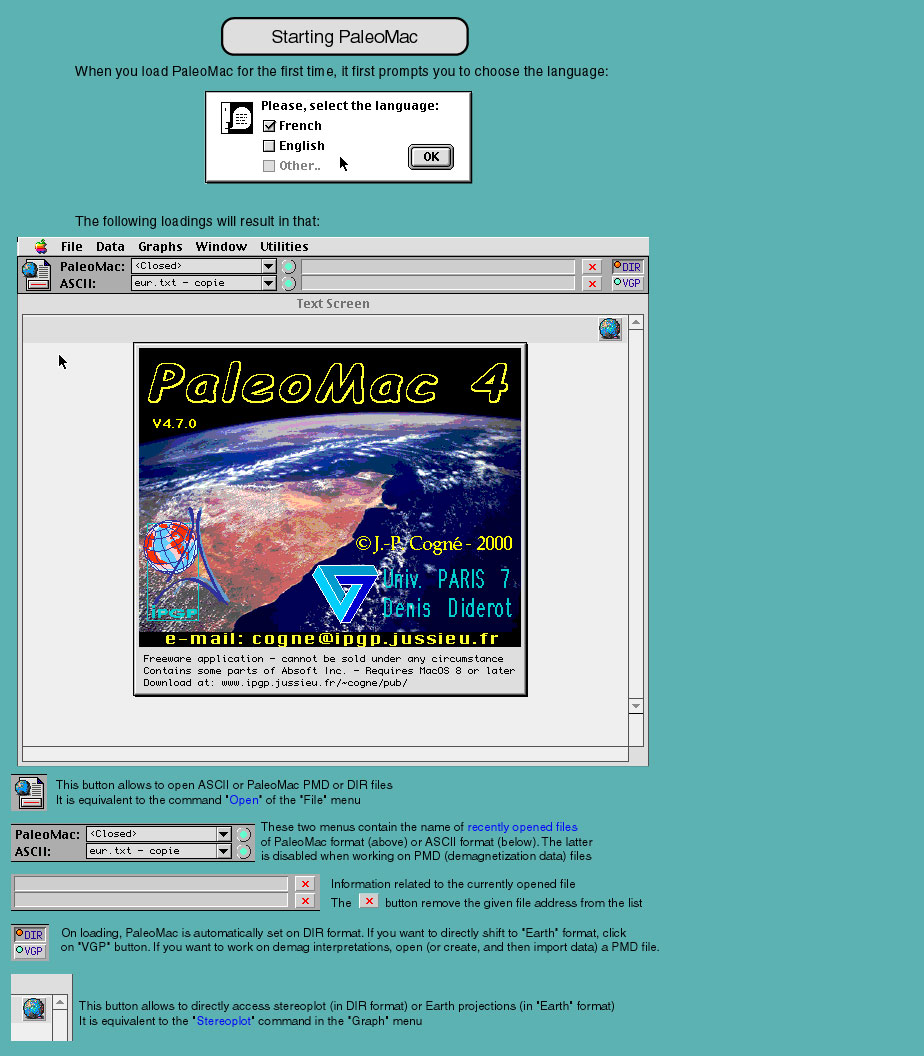Click the red X just left of the word 'The'
Image resolution: width=924 pixels, height=1056 pixels.
tap(305, 900)
